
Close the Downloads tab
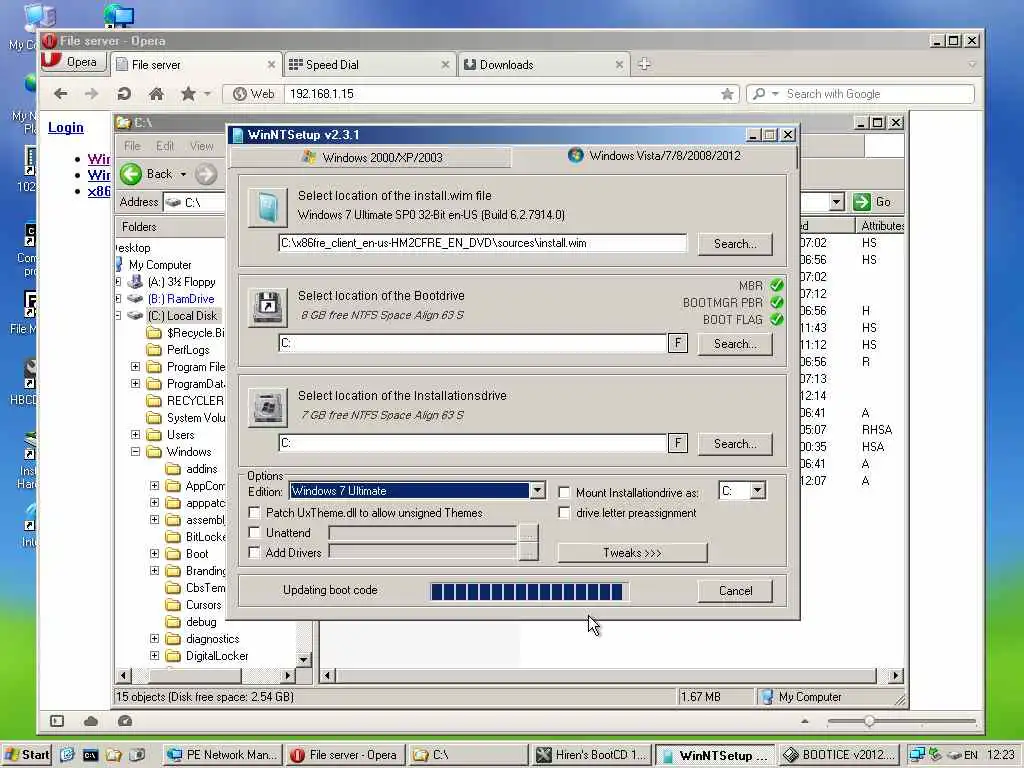[x=619, y=65]
